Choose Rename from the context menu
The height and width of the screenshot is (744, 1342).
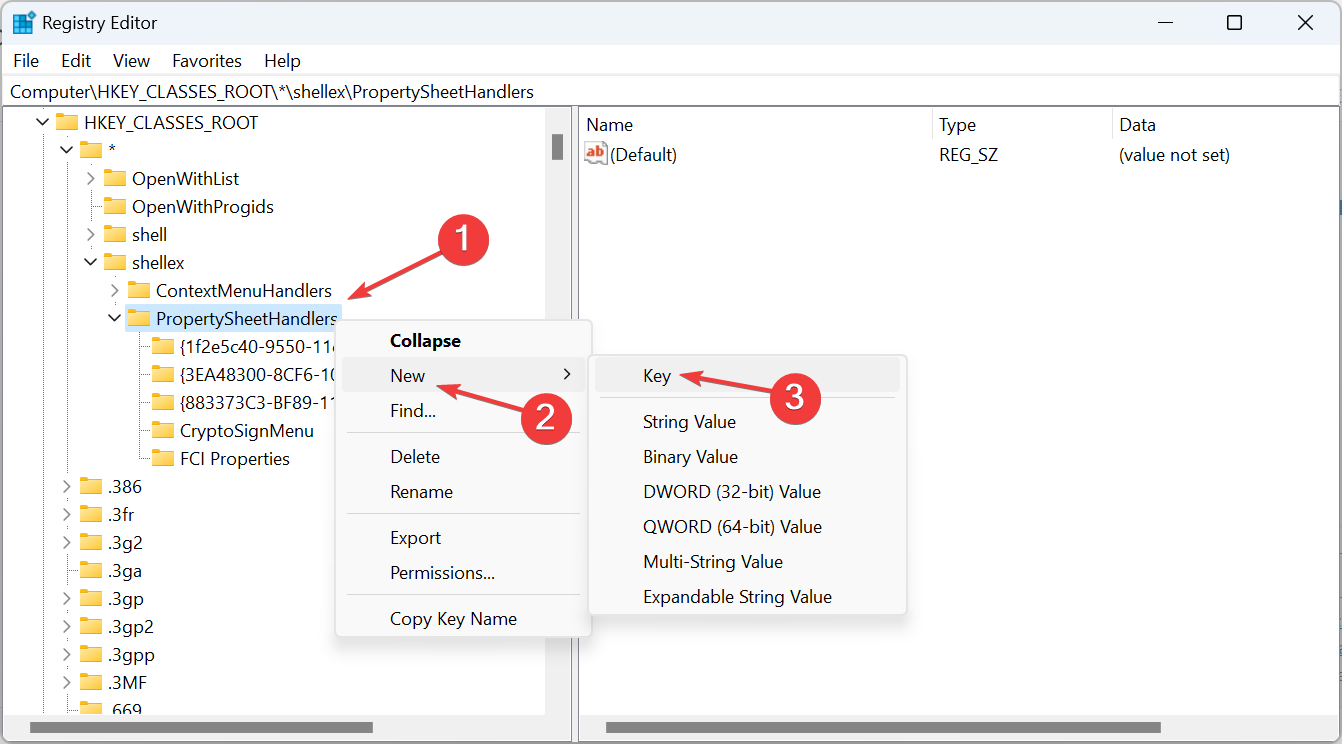464,491
